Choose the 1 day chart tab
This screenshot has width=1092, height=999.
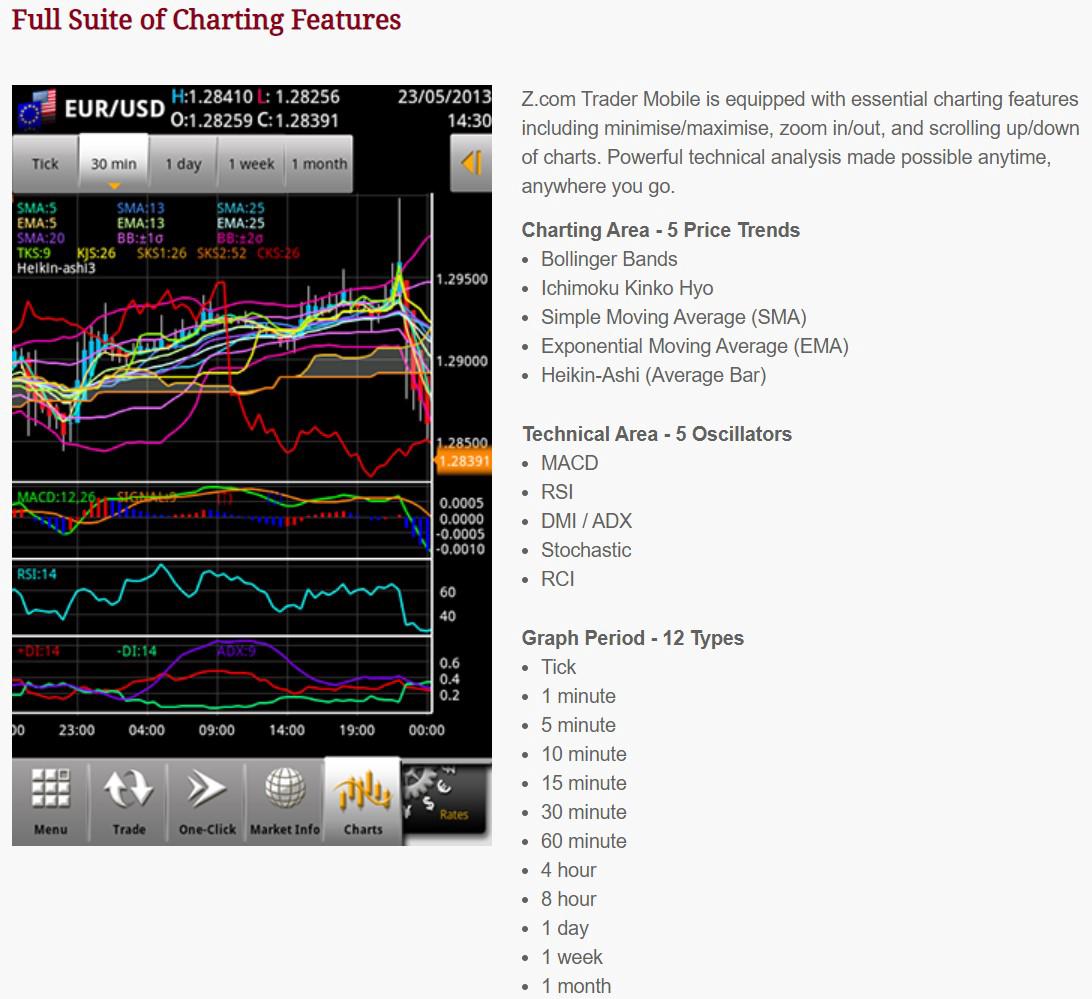coord(183,164)
